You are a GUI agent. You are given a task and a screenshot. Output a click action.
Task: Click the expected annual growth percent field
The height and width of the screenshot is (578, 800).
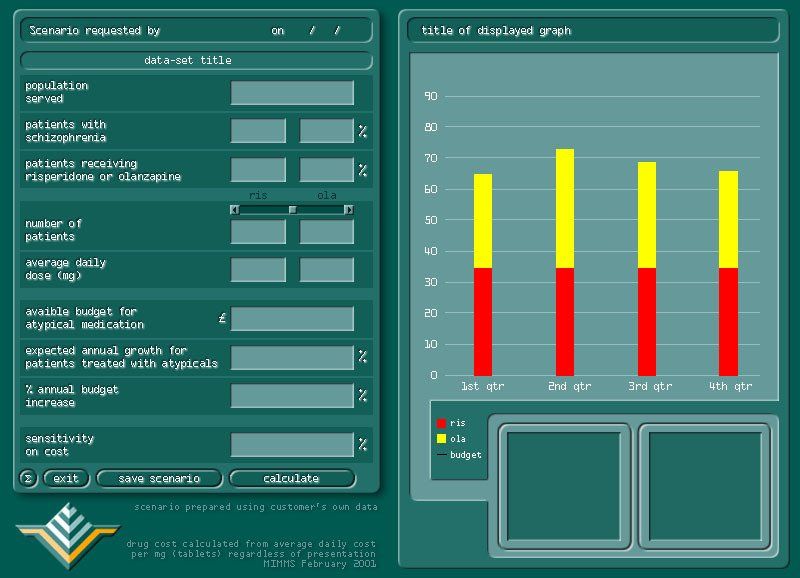tap(292, 357)
